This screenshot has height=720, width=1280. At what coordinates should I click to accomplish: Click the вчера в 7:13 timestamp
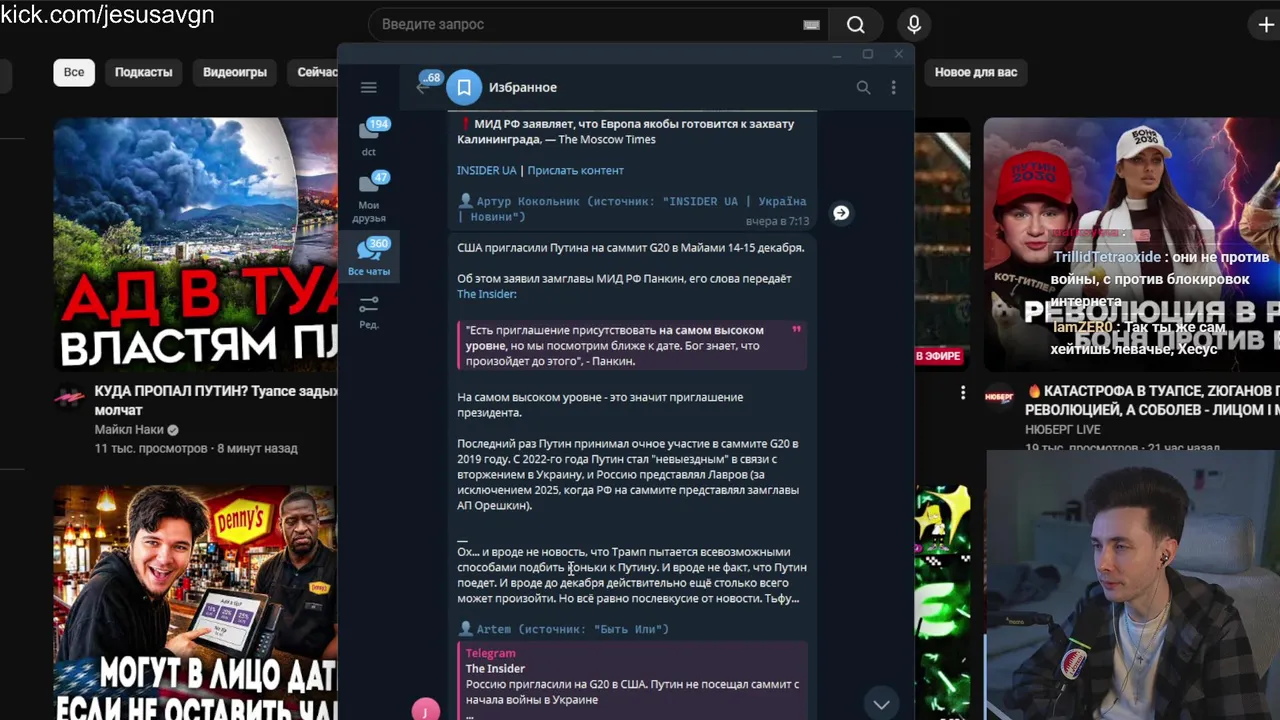click(x=777, y=221)
